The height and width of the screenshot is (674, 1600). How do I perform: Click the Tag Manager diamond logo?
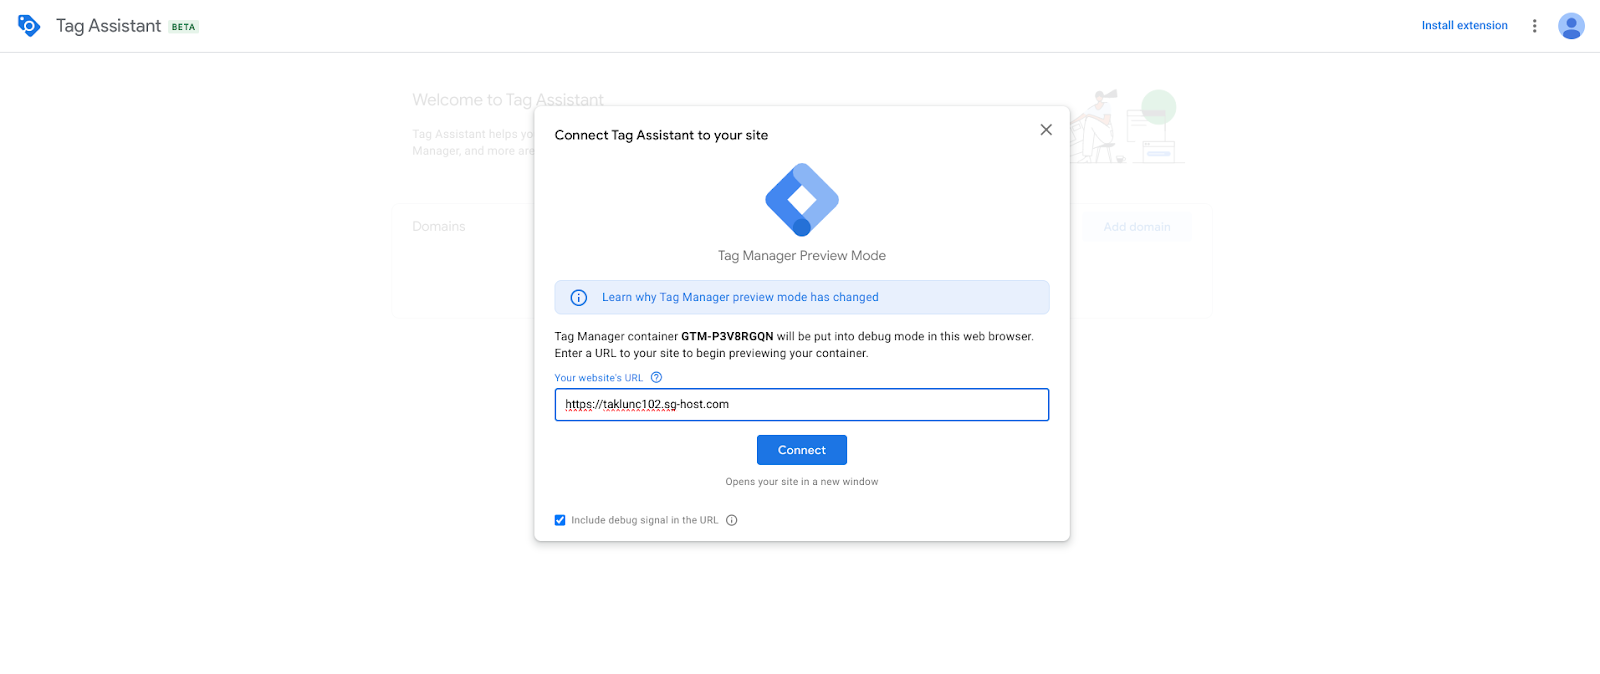click(x=802, y=199)
